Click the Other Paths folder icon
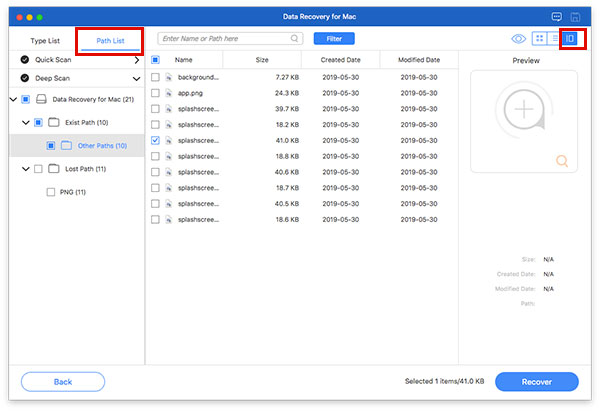 [66, 145]
